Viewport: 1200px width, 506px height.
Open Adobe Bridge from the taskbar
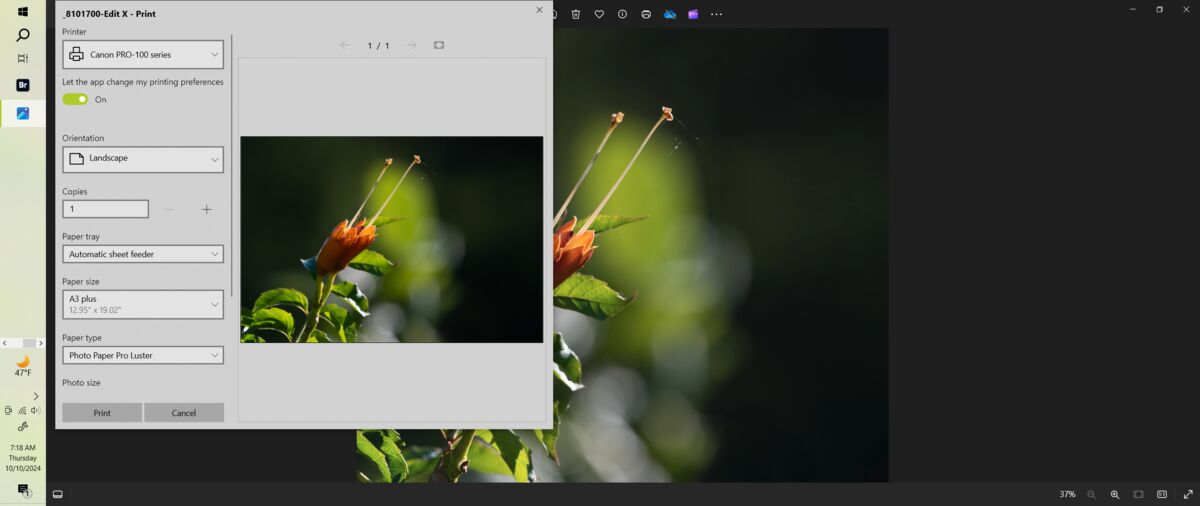coord(23,85)
